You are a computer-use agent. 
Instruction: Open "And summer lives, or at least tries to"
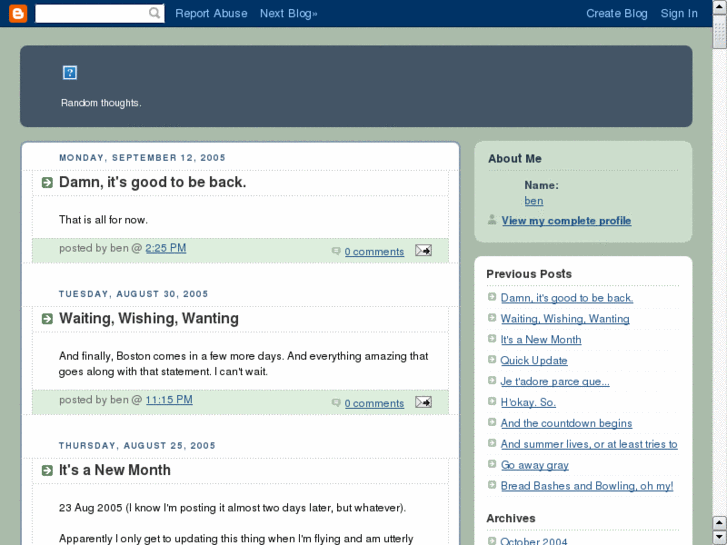tap(589, 444)
